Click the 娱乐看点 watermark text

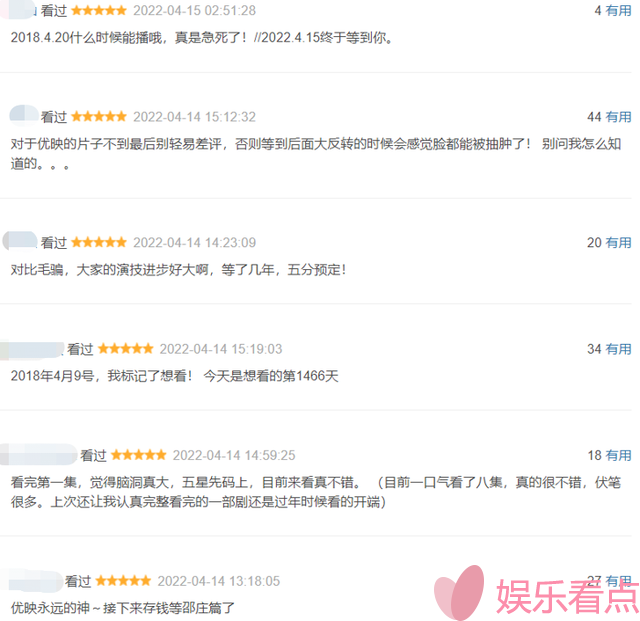click(x=567, y=597)
